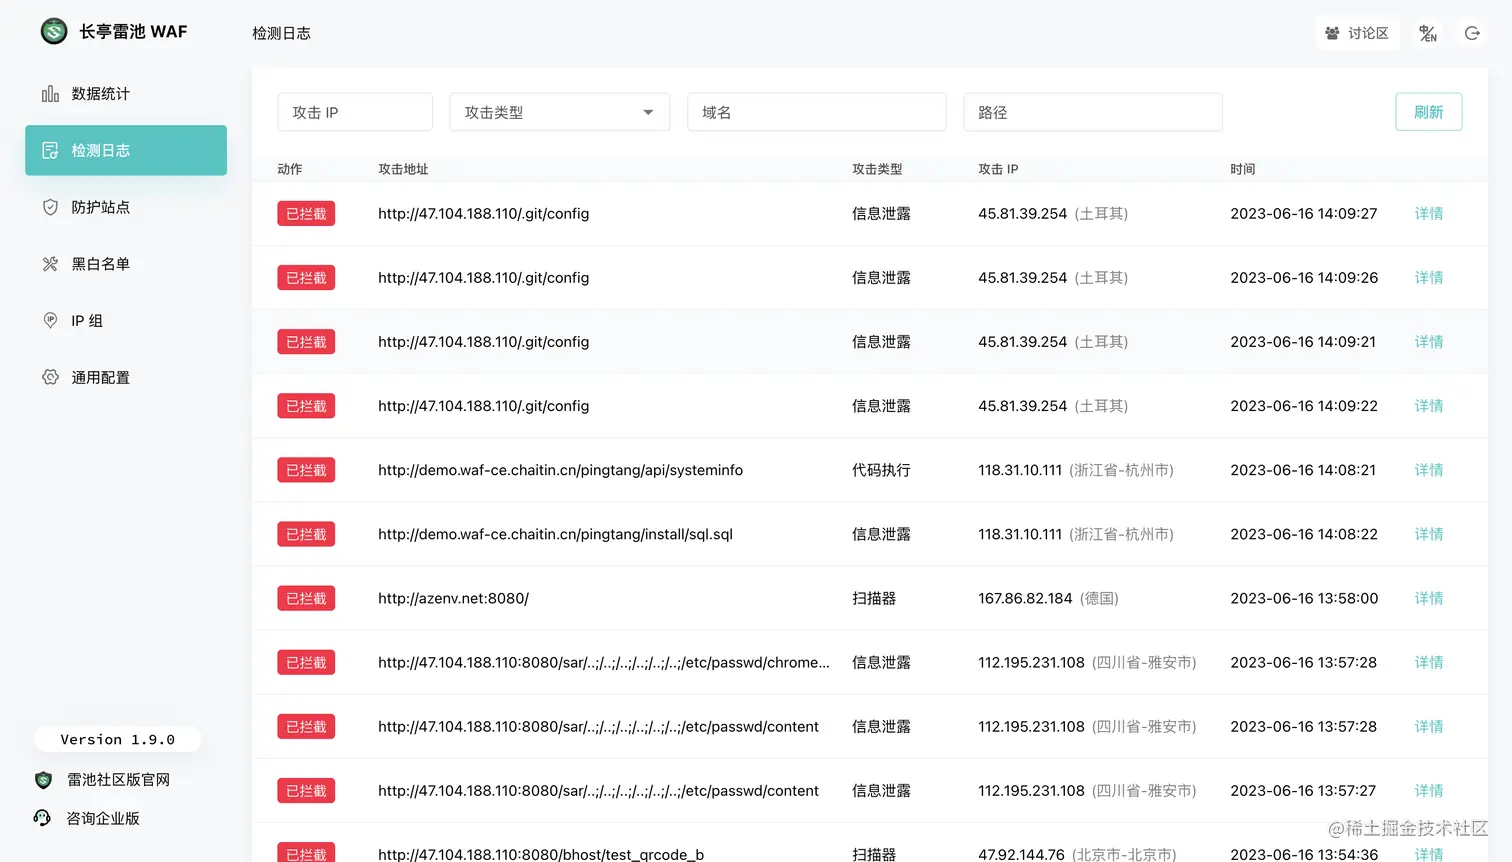
Task: Focus the 路径 input field
Action: (x=1093, y=112)
